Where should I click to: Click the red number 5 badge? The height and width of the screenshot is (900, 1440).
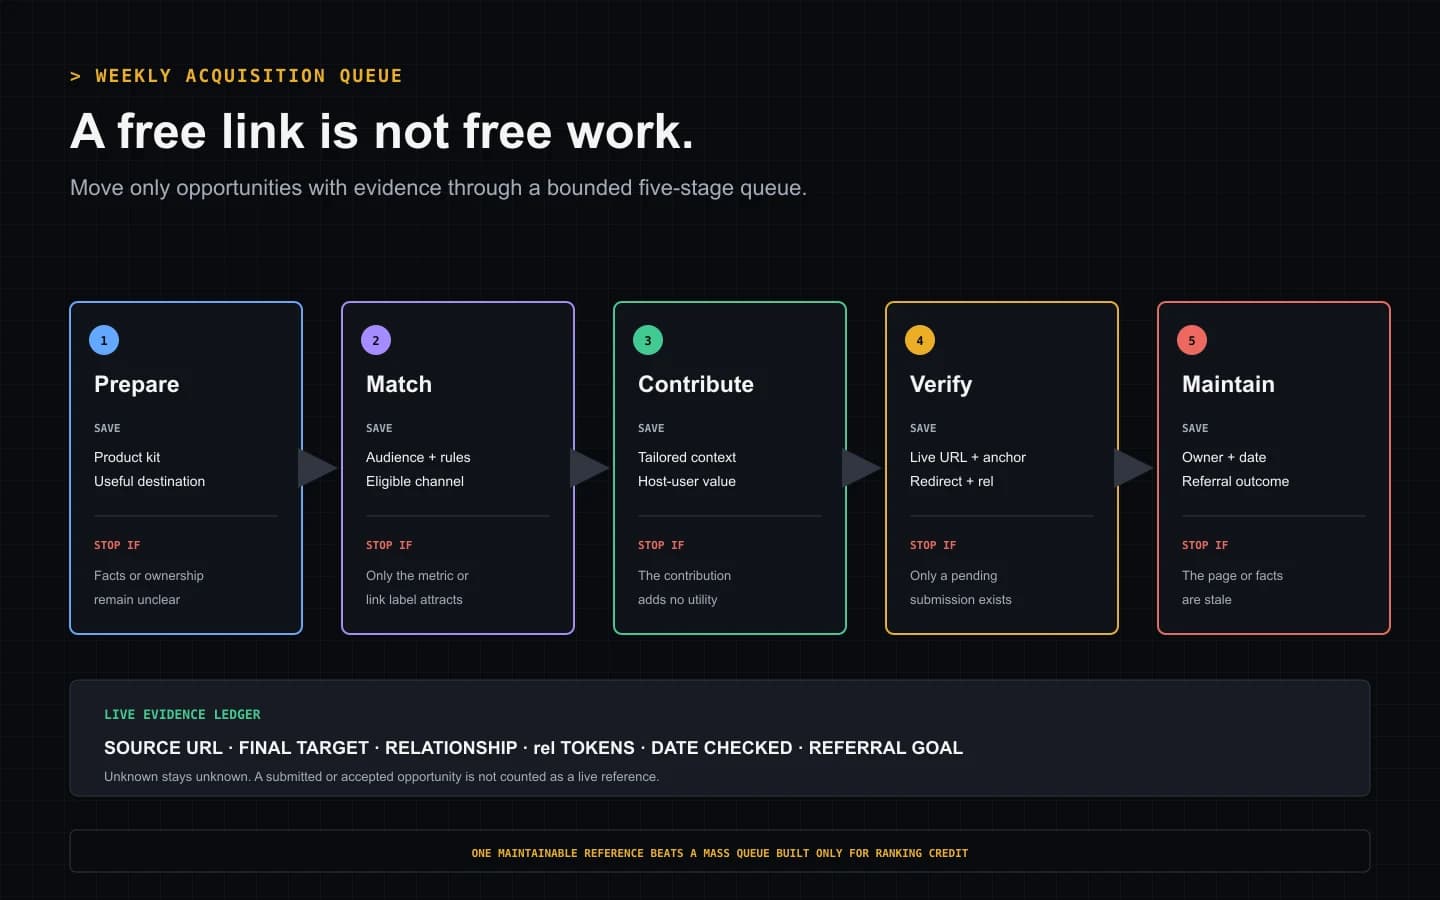point(1192,340)
